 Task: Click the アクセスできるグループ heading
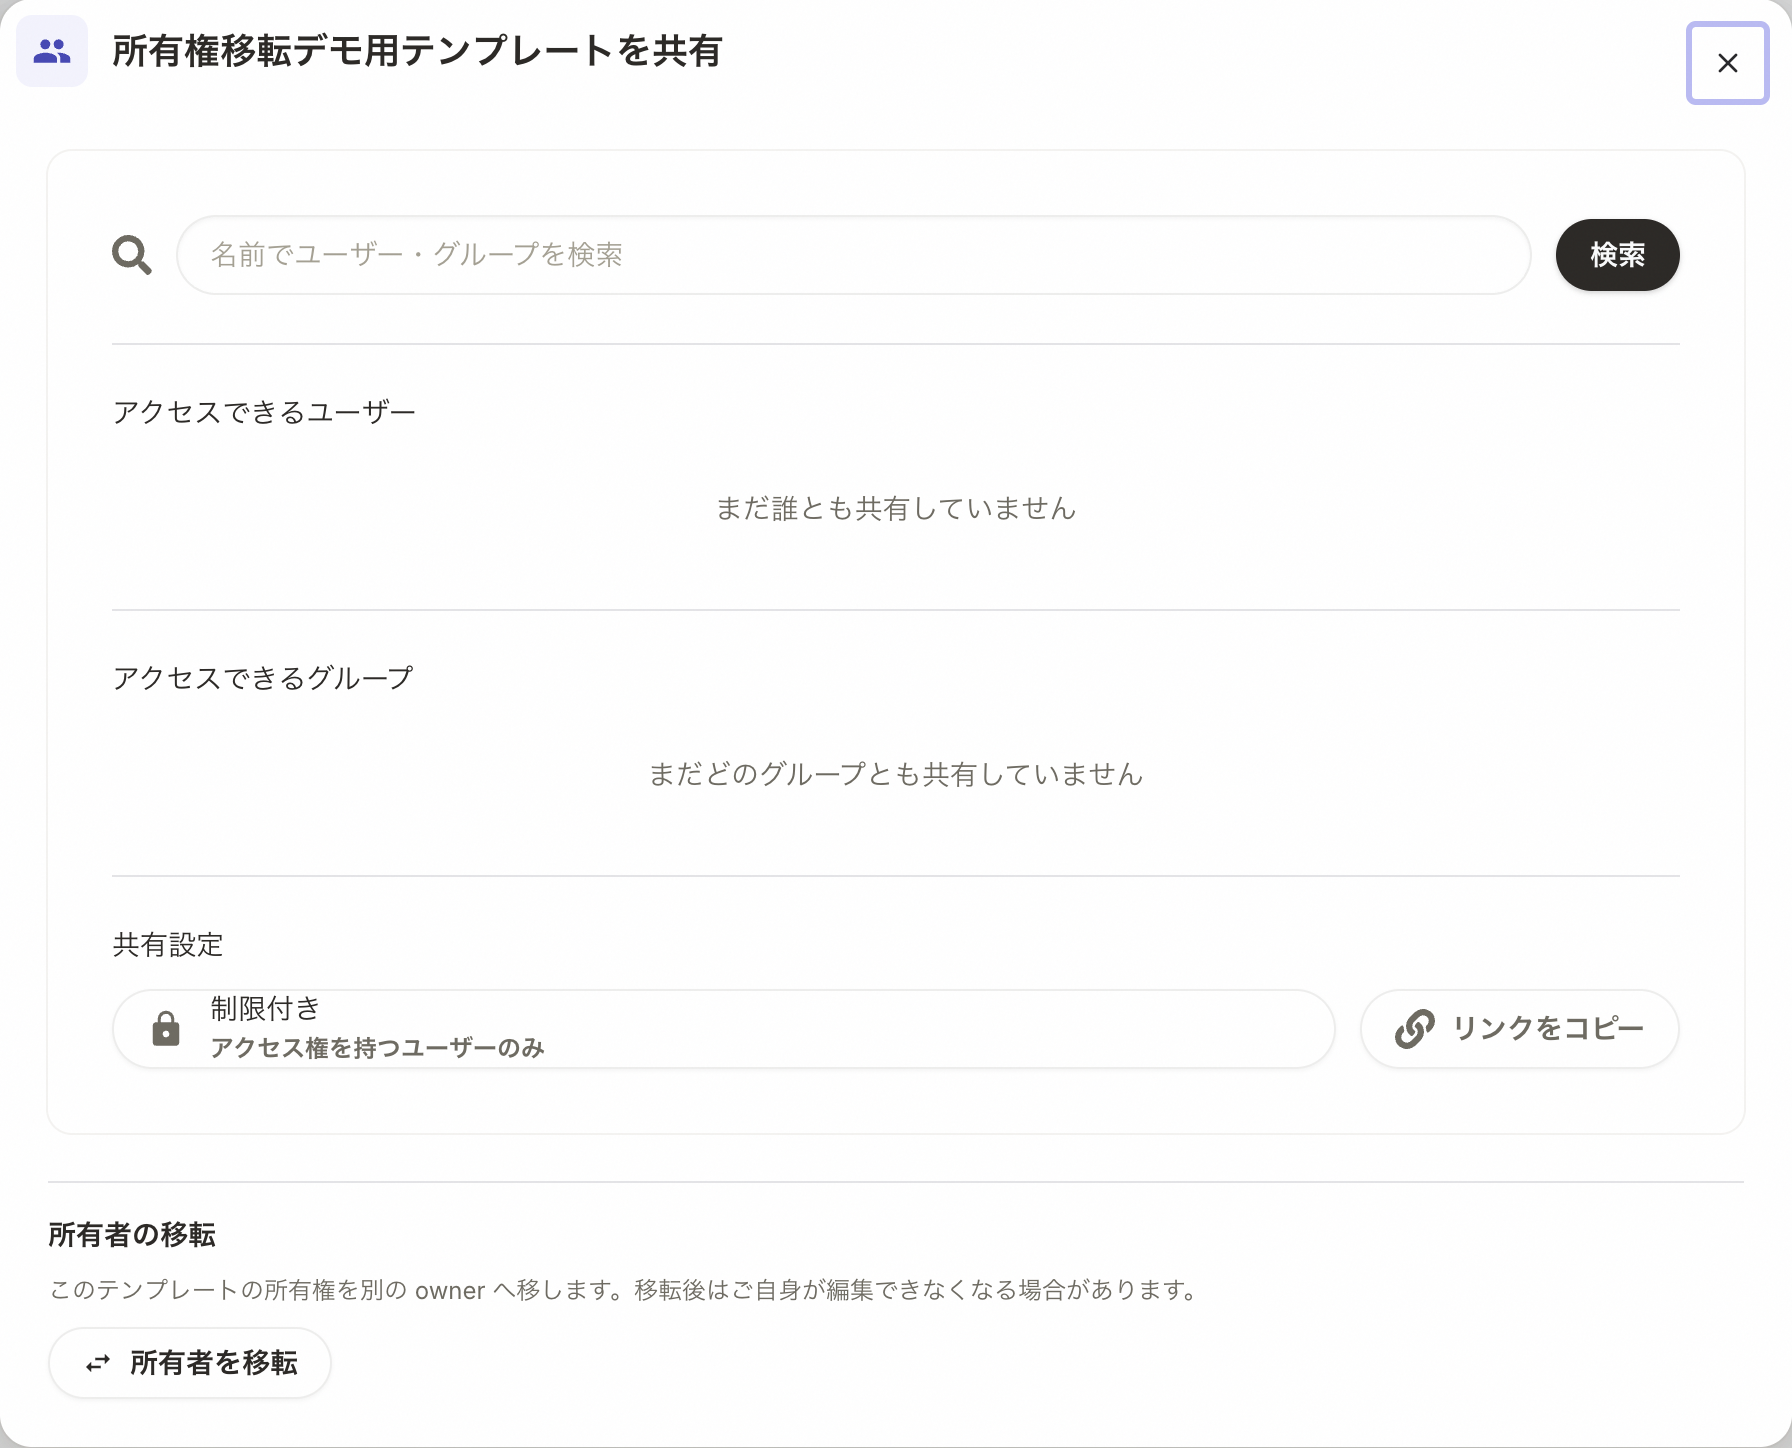click(263, 678)
